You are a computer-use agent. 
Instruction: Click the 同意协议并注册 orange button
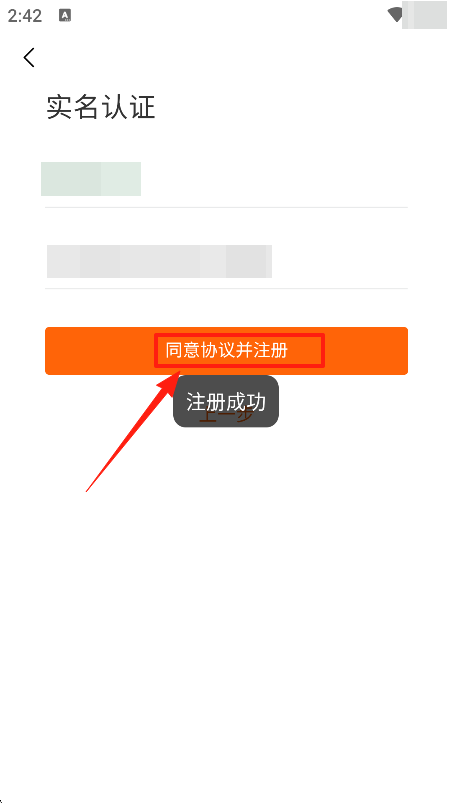coord(226,351)
